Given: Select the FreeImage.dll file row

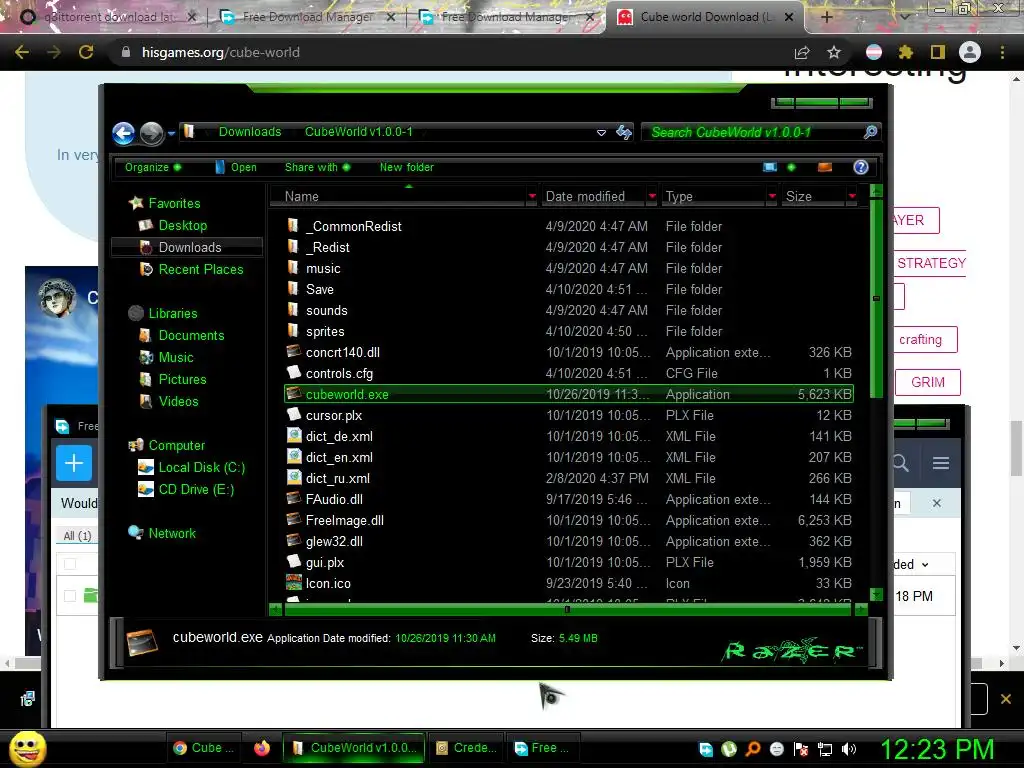Looking at the screenshot, I should pyautogui.click(x=569, y=520).
